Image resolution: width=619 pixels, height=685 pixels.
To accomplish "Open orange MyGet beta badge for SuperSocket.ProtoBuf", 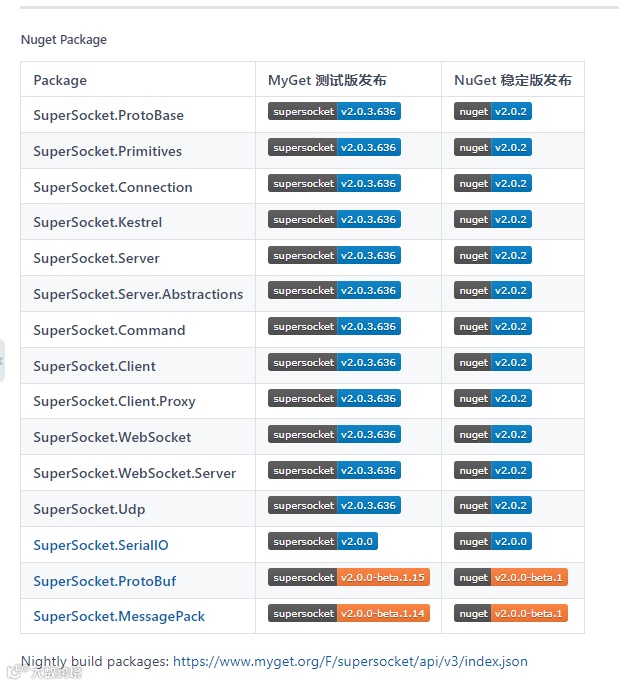I will coord(348,578).
